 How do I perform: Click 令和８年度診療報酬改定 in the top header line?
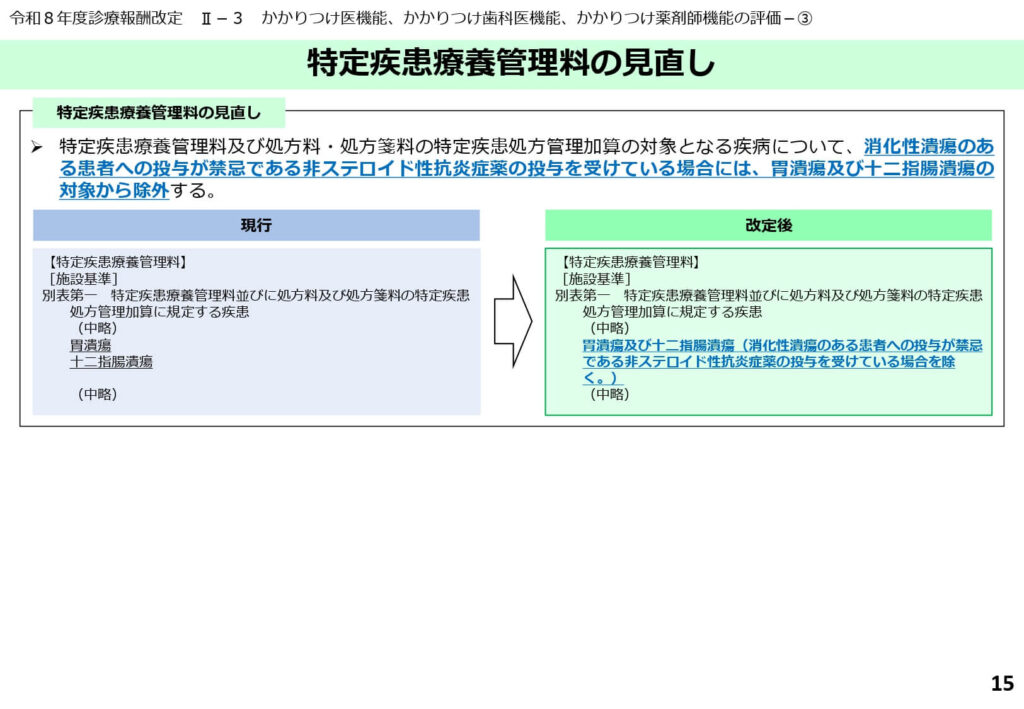(x=96, y=19)
